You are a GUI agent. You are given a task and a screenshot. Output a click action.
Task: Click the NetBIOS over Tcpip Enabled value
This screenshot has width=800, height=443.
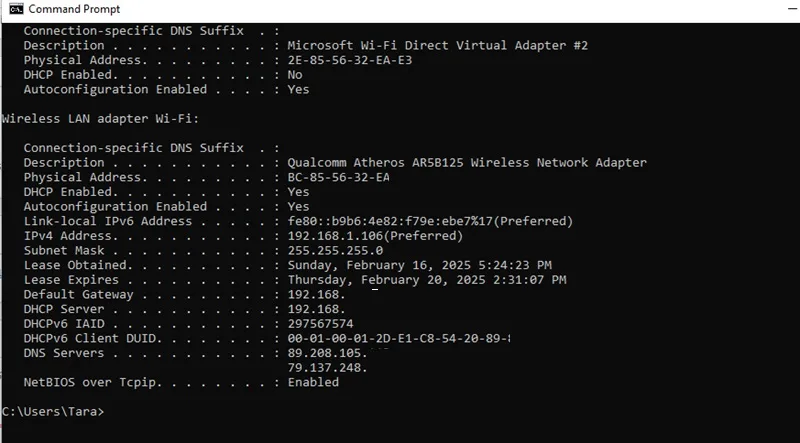click(x=313, y=382)
